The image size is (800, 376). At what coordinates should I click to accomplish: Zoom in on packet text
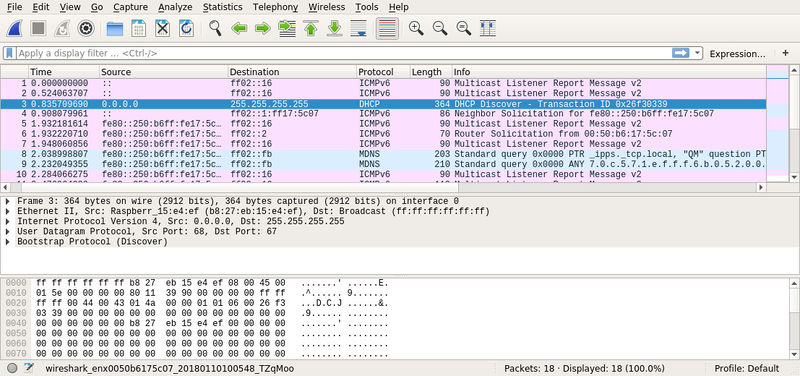pos(416,29)
